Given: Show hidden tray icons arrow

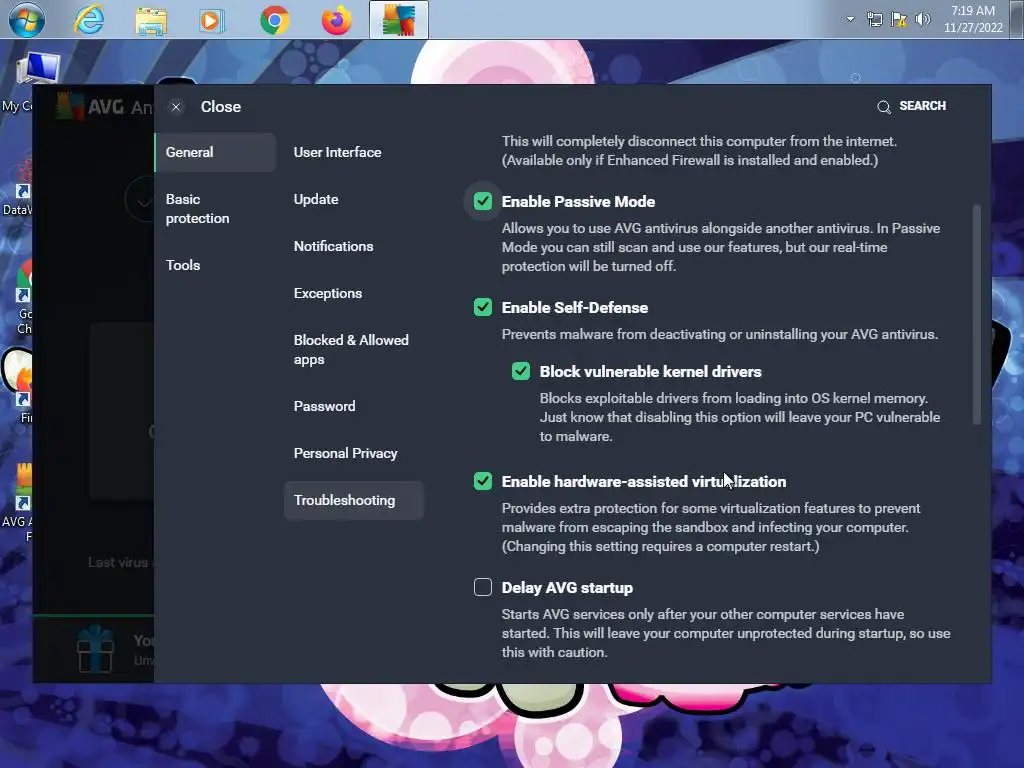Looking at the screenshot, I should point(850,19).
